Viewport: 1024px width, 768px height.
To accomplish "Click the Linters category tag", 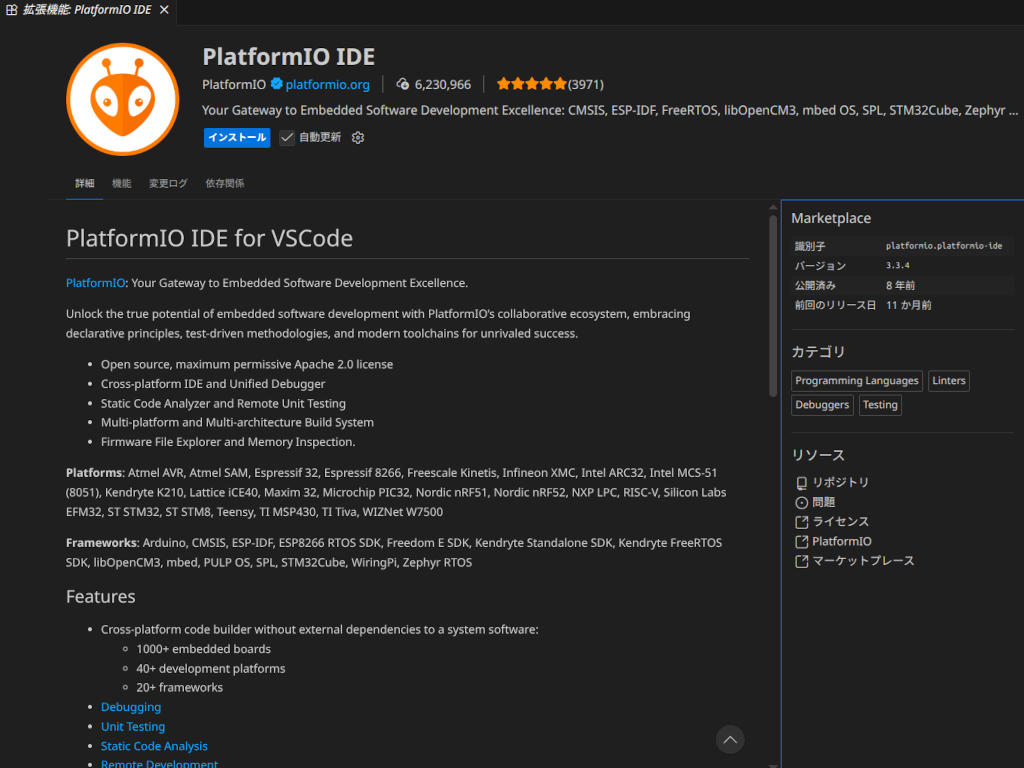I will [949, 381].
